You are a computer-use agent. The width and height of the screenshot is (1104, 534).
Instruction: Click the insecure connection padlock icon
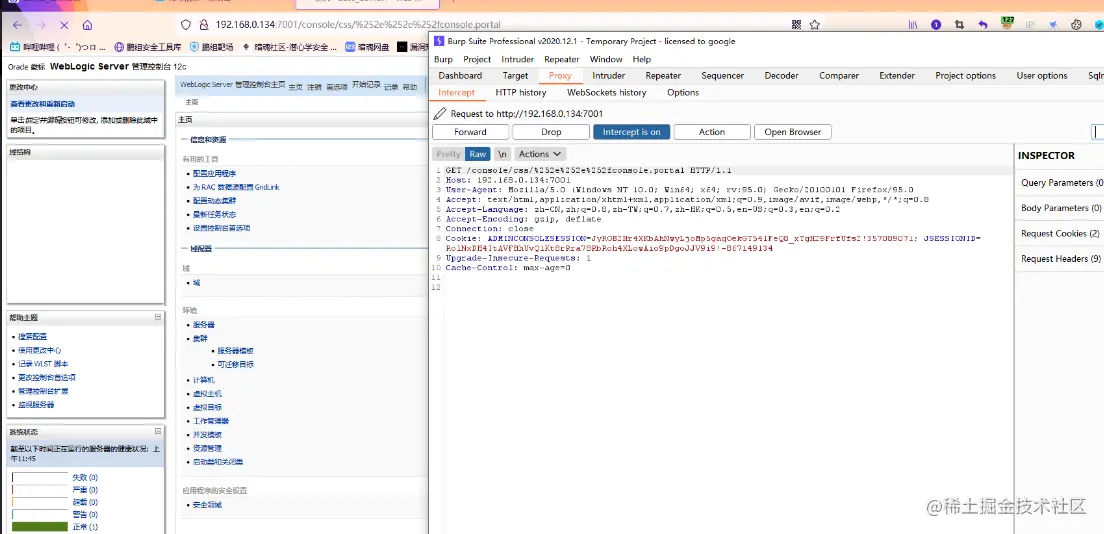(203, 25)
